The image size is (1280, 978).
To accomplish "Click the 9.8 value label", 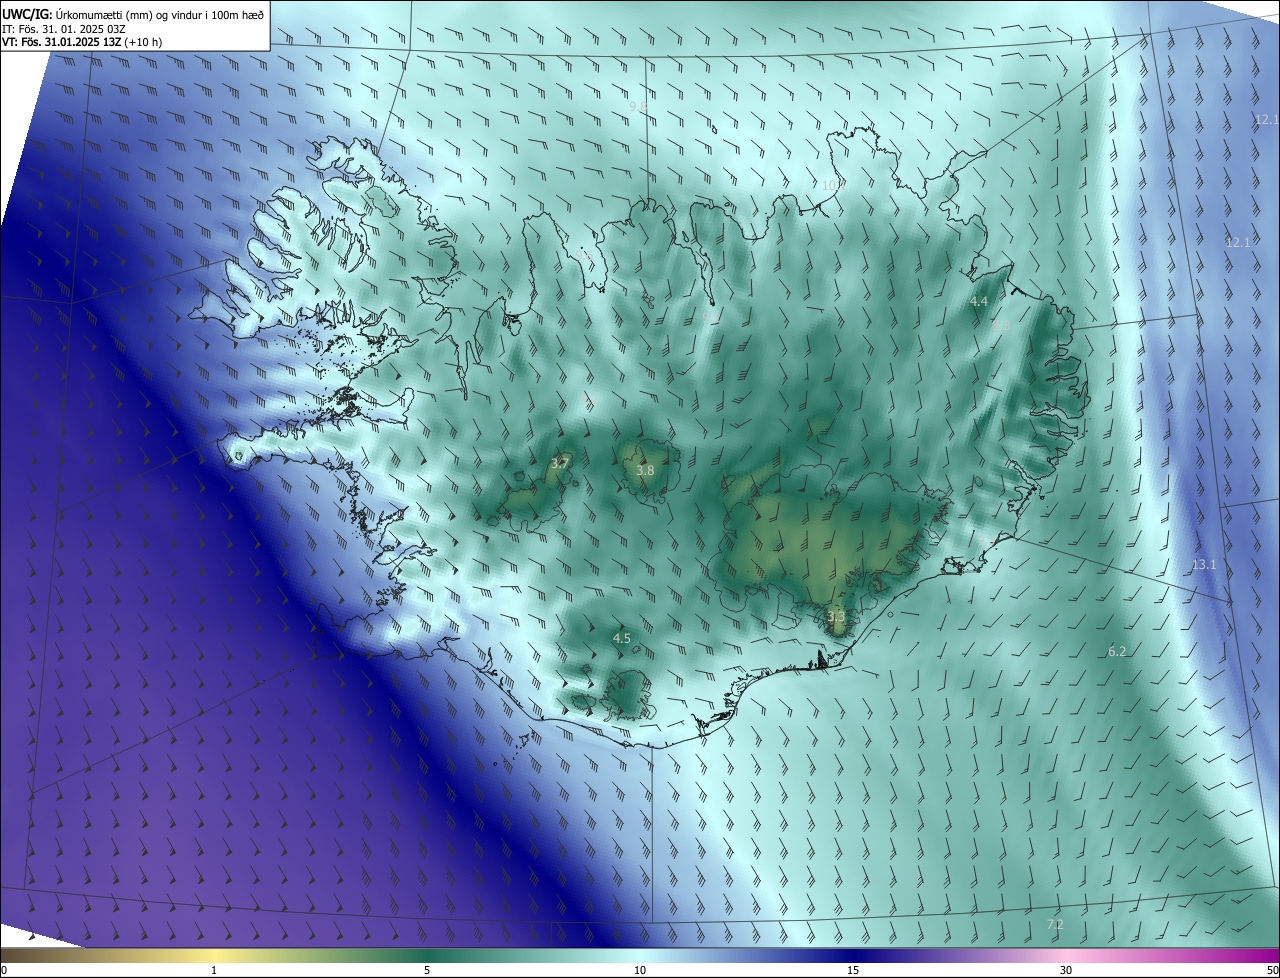I will [x=638, y=107].
